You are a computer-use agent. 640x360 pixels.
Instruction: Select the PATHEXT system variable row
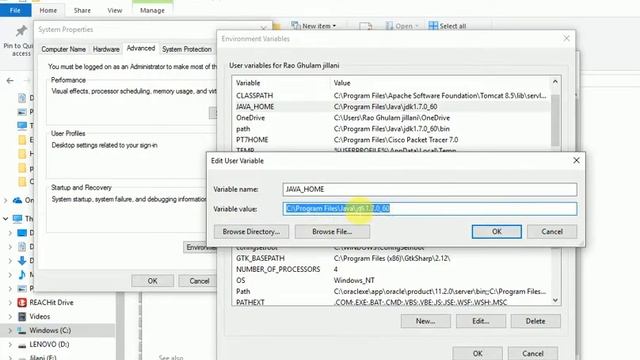[392, 302]
